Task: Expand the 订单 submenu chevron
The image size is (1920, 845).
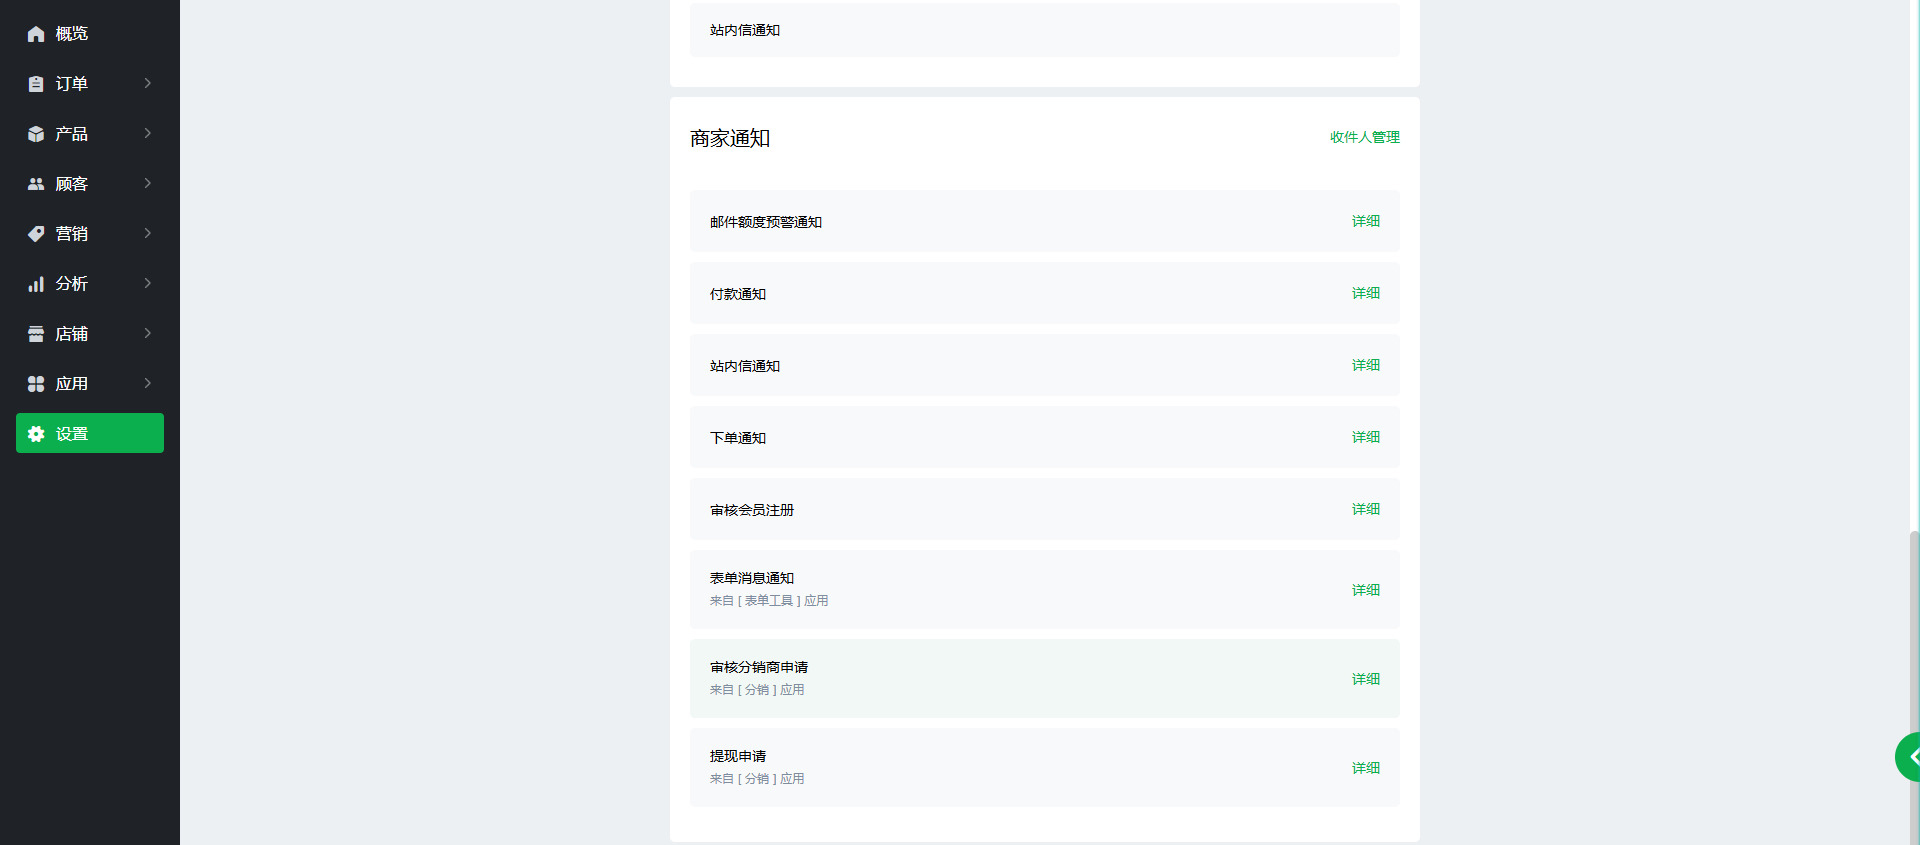Action: 148,83
